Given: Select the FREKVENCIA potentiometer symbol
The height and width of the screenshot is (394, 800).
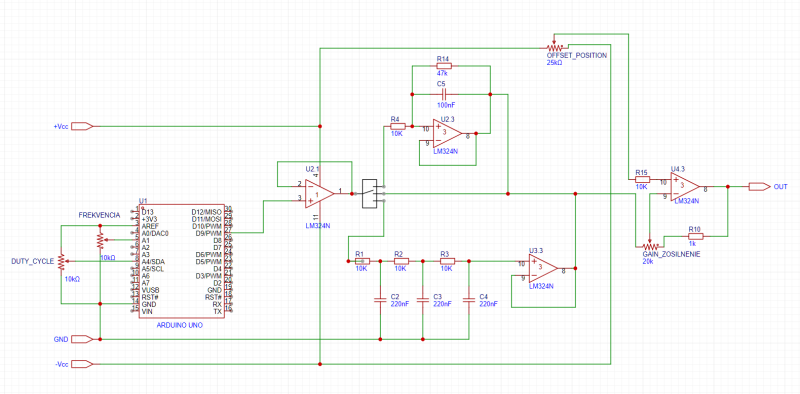Looking at the screenshot, I should [x=103, y=240].
